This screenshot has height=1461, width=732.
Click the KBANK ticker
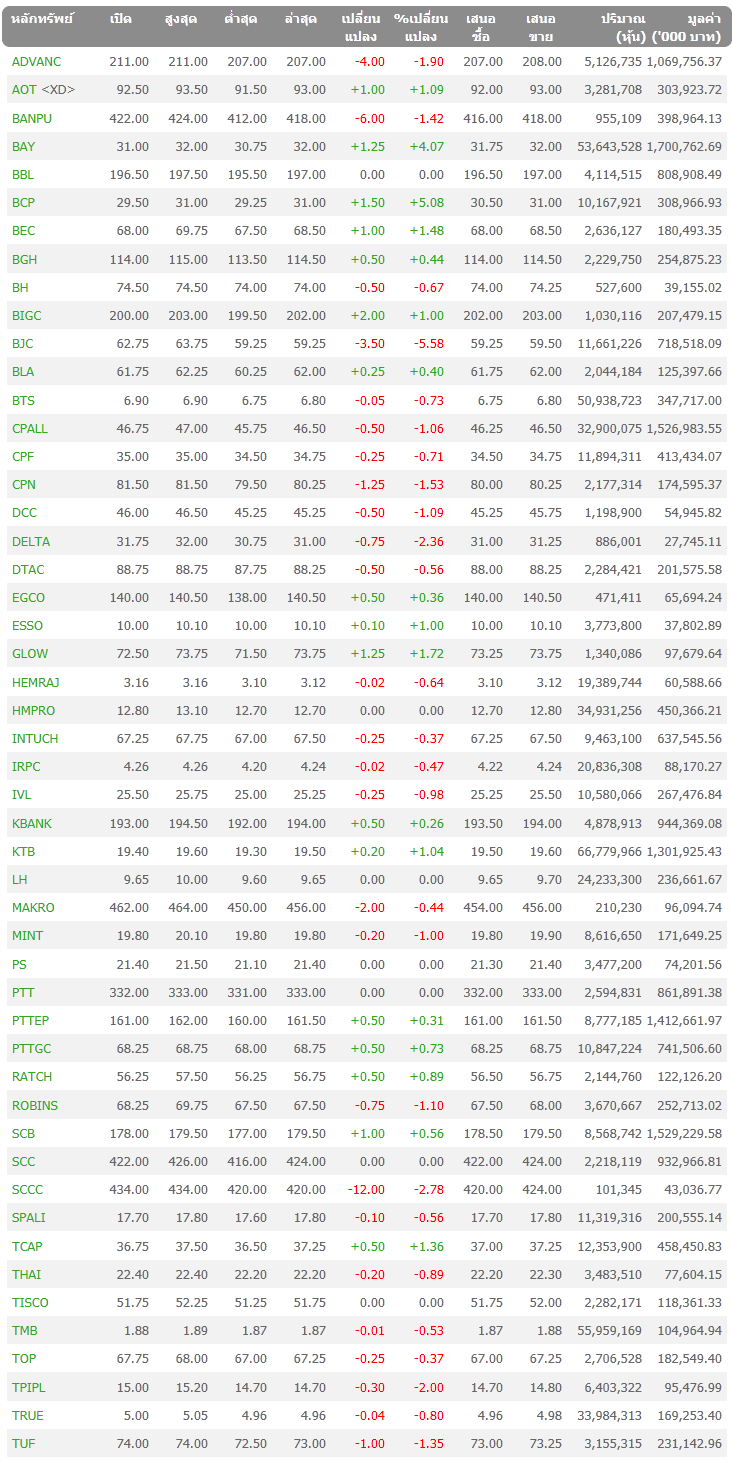click(32, 824)
